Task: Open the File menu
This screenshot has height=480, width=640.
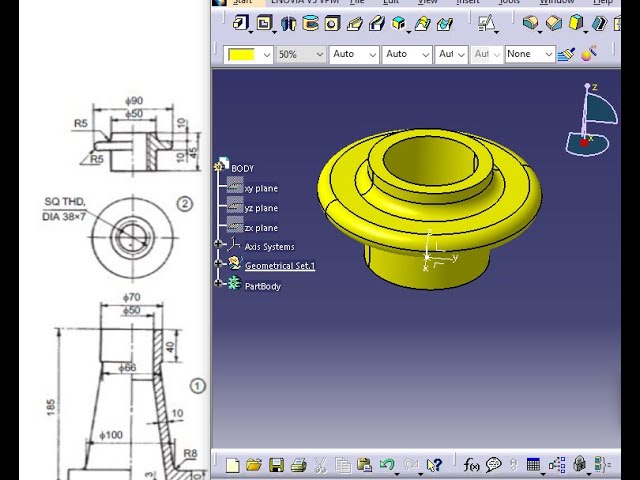Action: point(356,2)
